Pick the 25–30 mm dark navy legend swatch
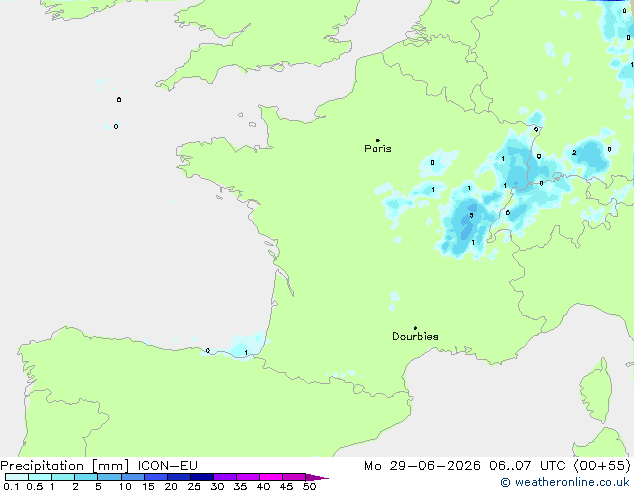Screen dimensions: 634x490 [202, 477]
